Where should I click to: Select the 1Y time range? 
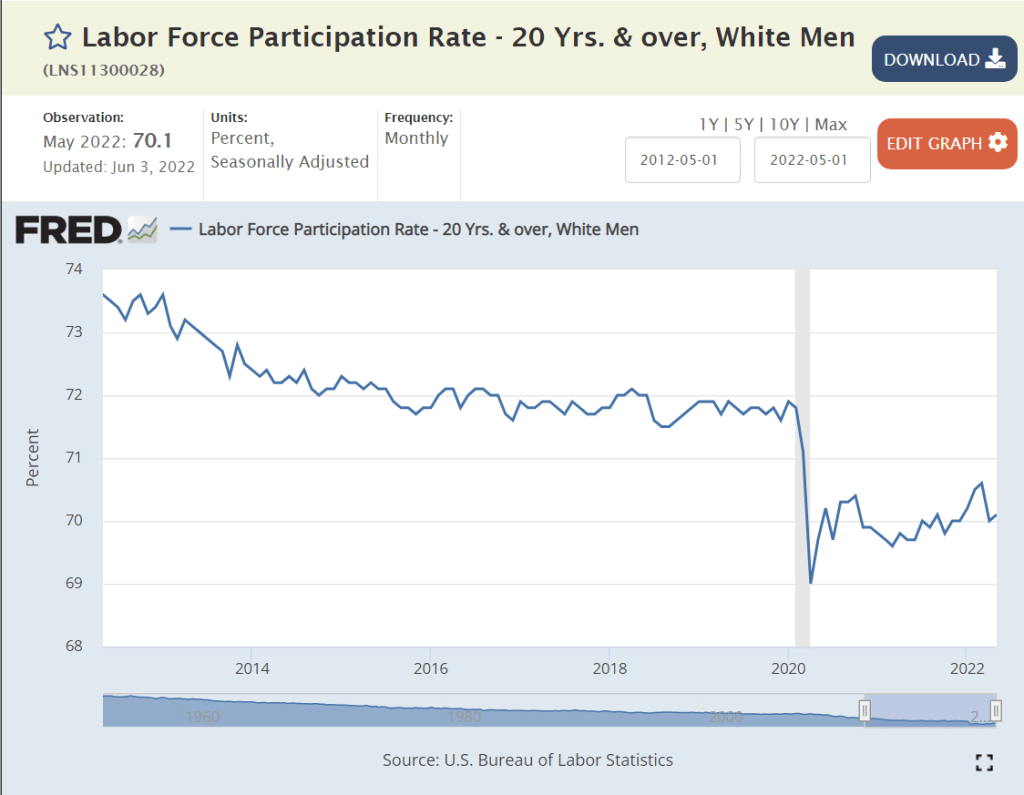(708, 124)
